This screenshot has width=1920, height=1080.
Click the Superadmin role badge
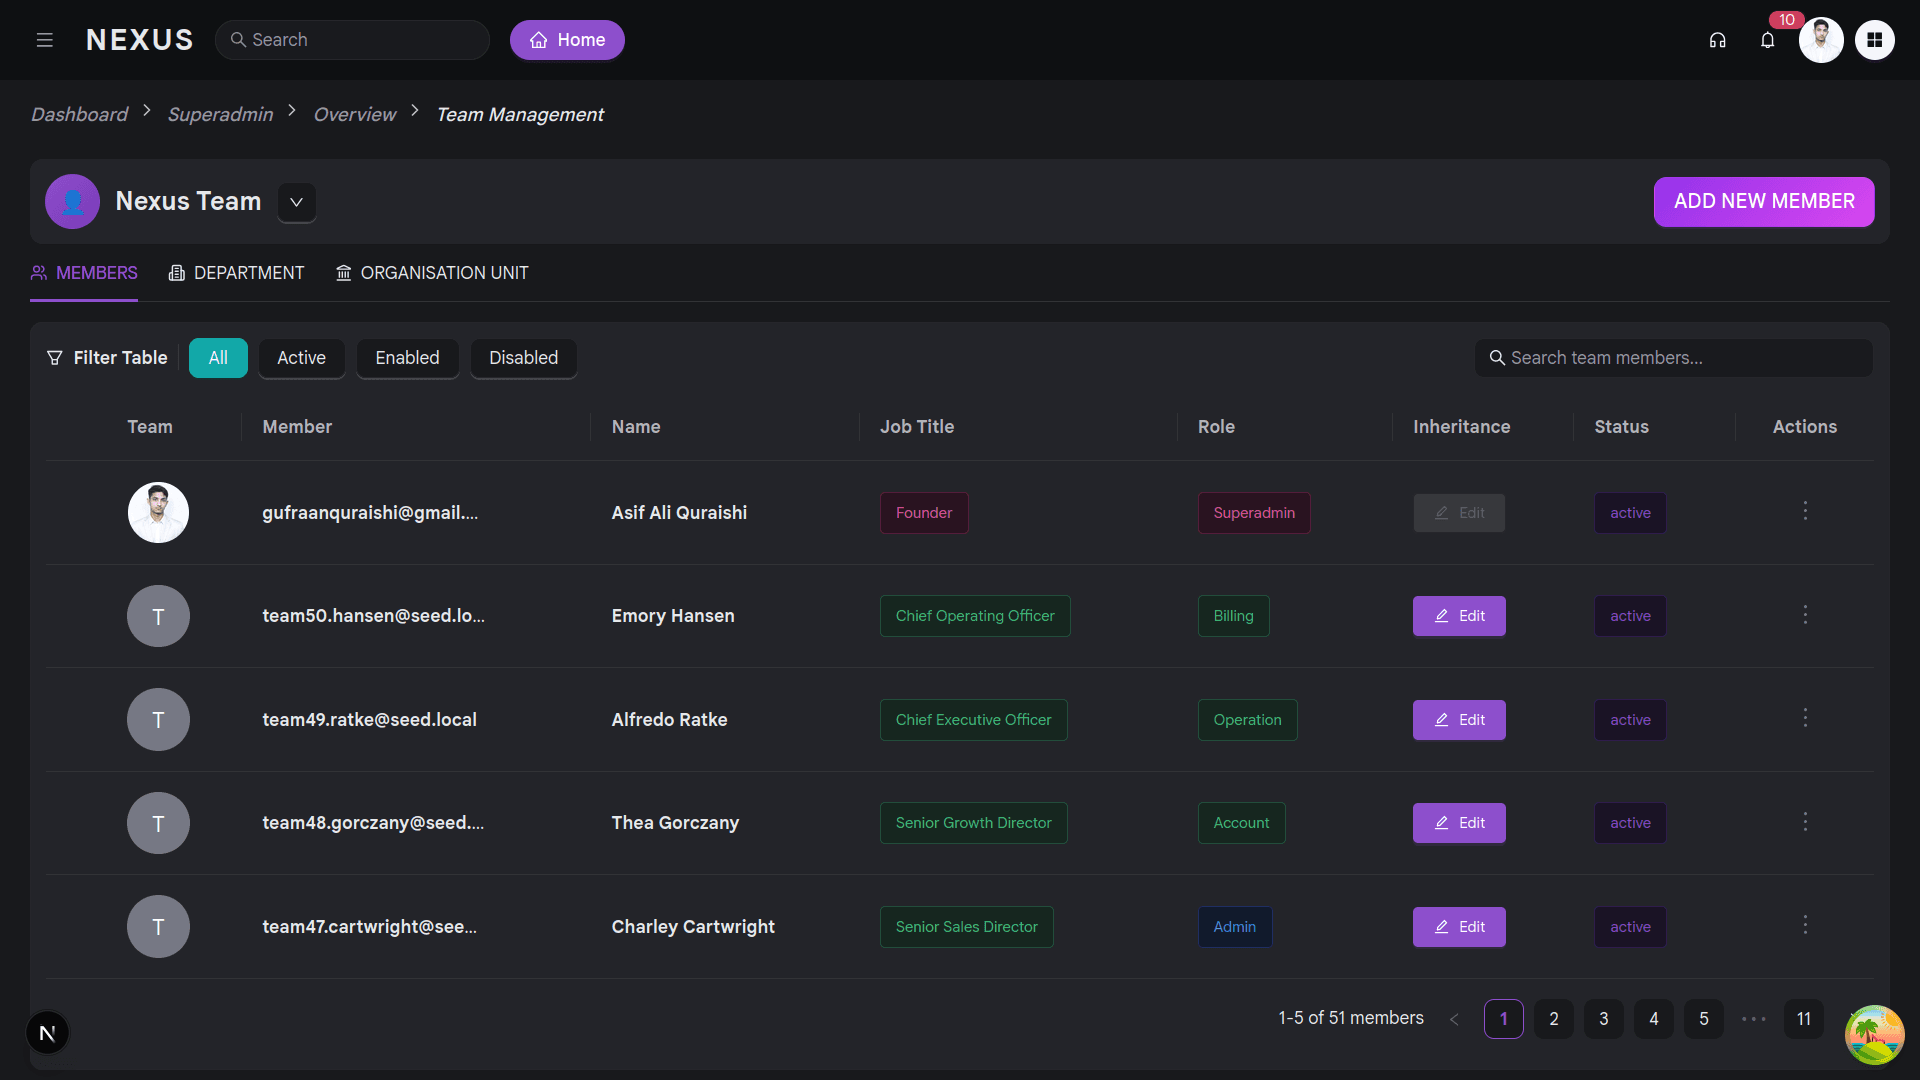click(1254, 513)
